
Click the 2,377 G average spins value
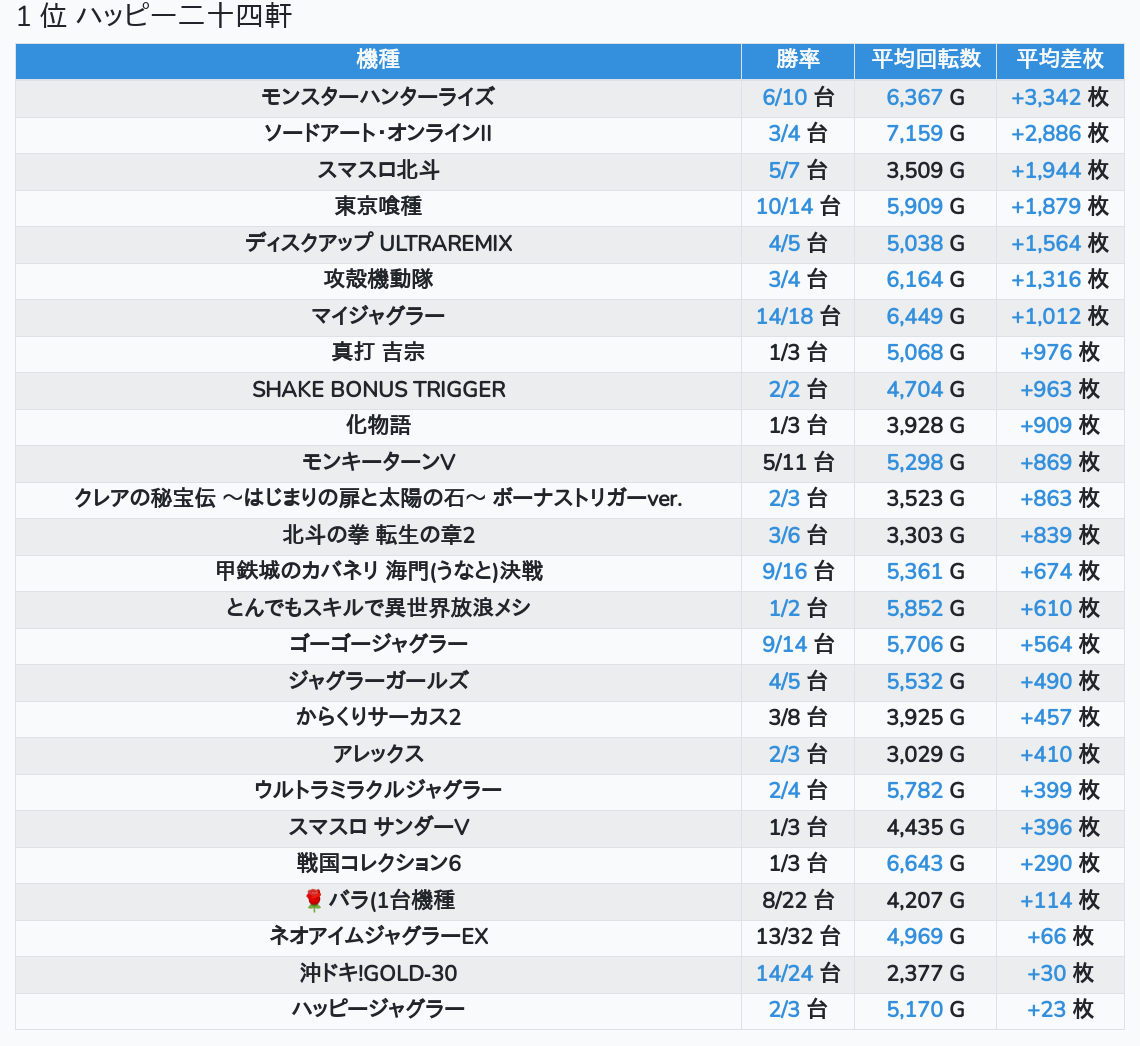(x=926, y=973)
